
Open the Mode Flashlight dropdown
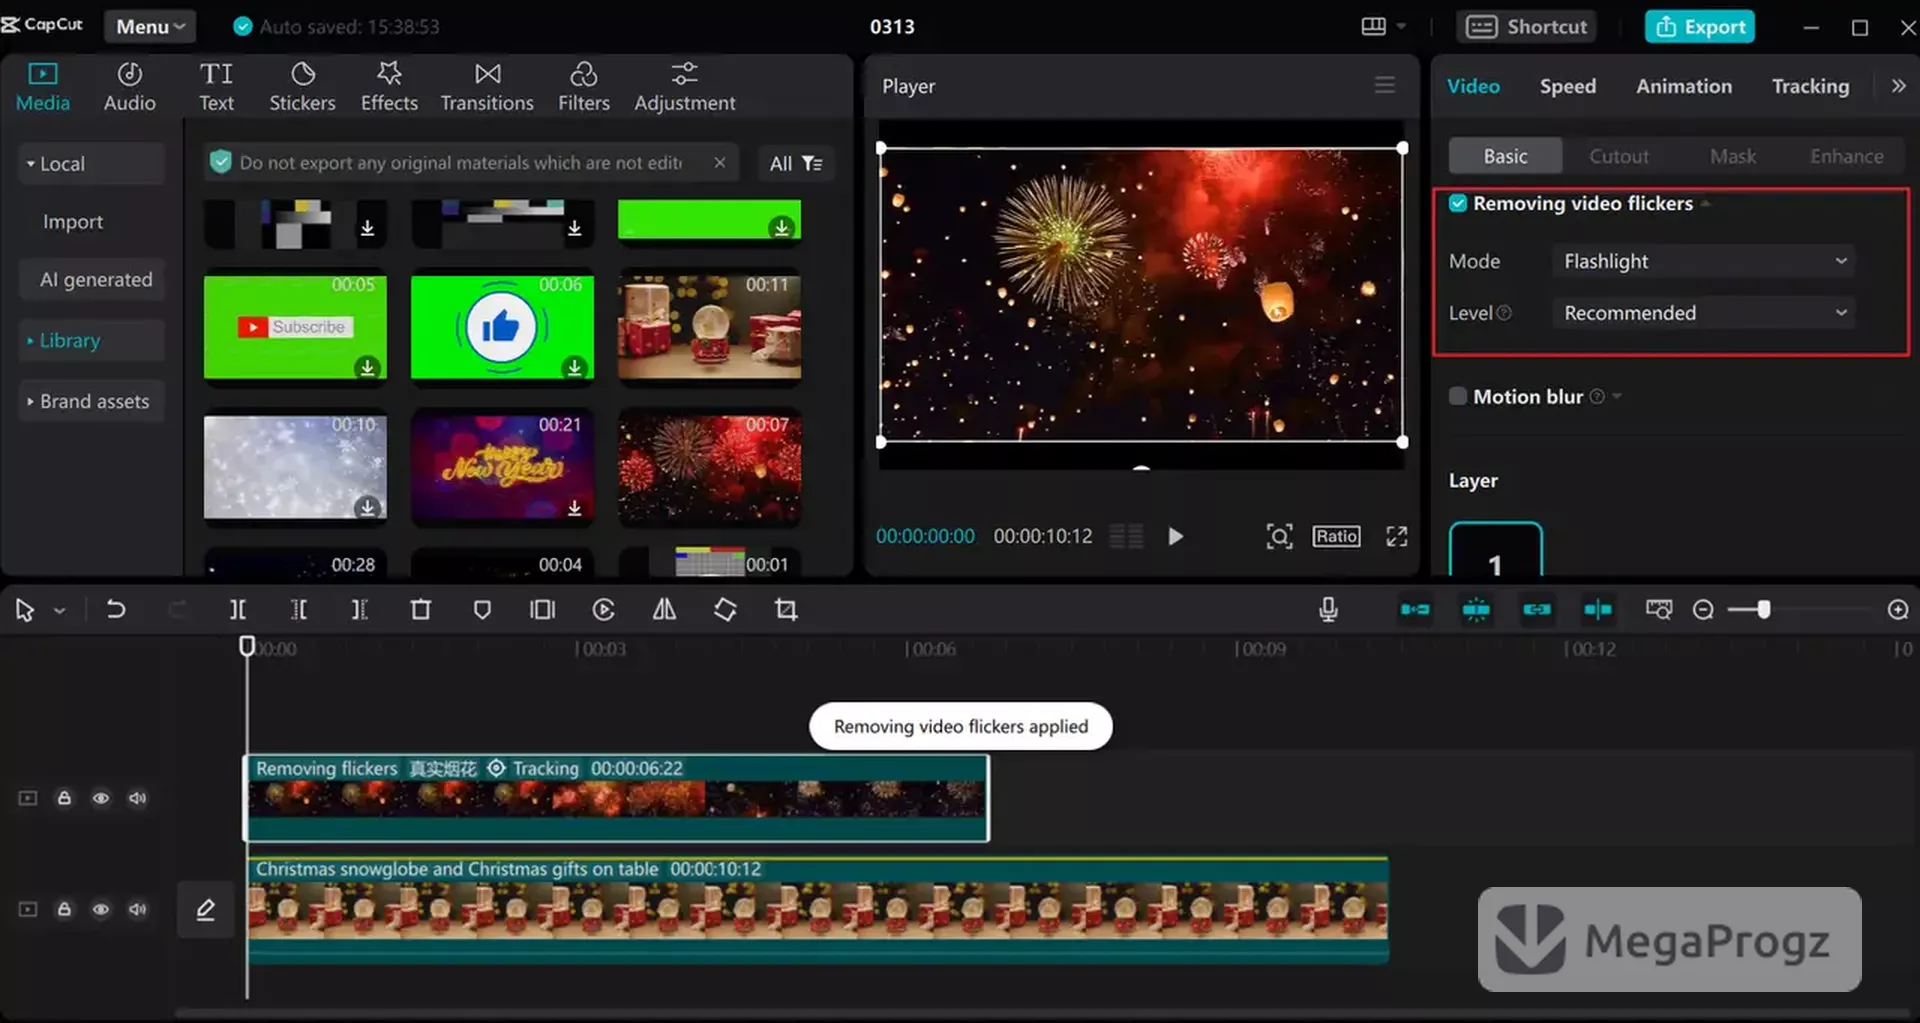click(1704, 261)
